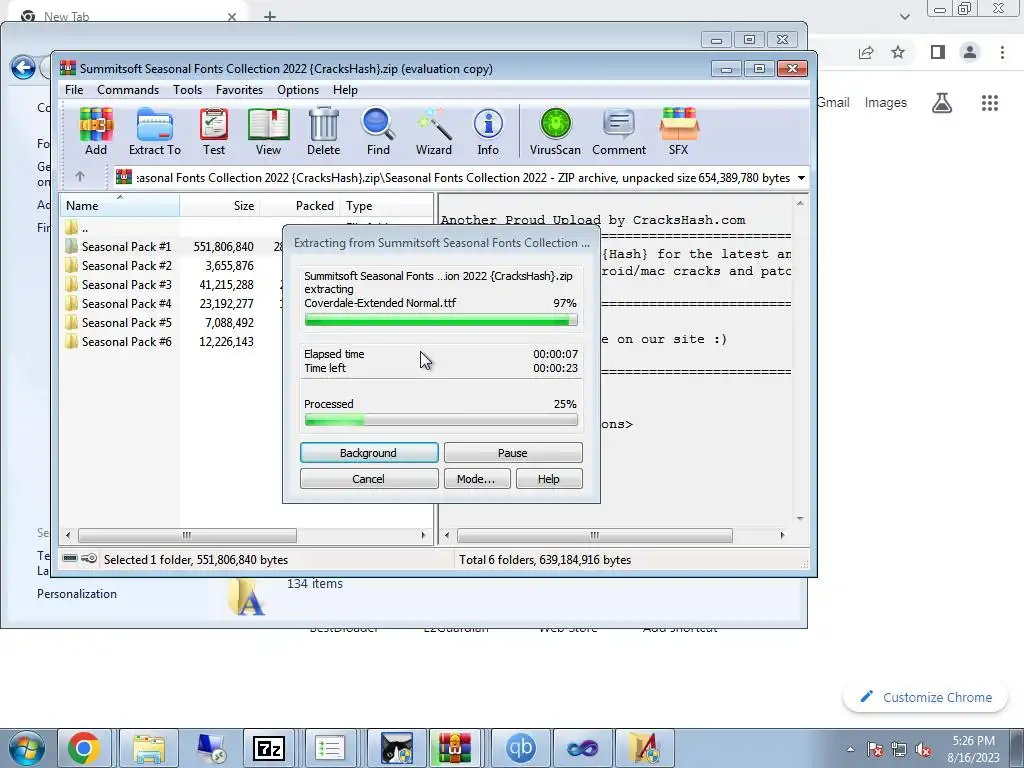Expand the archive path dropdown arrow
Image resolution: width=1024 pixels, height=768 pixels.
tap(801, 178)
